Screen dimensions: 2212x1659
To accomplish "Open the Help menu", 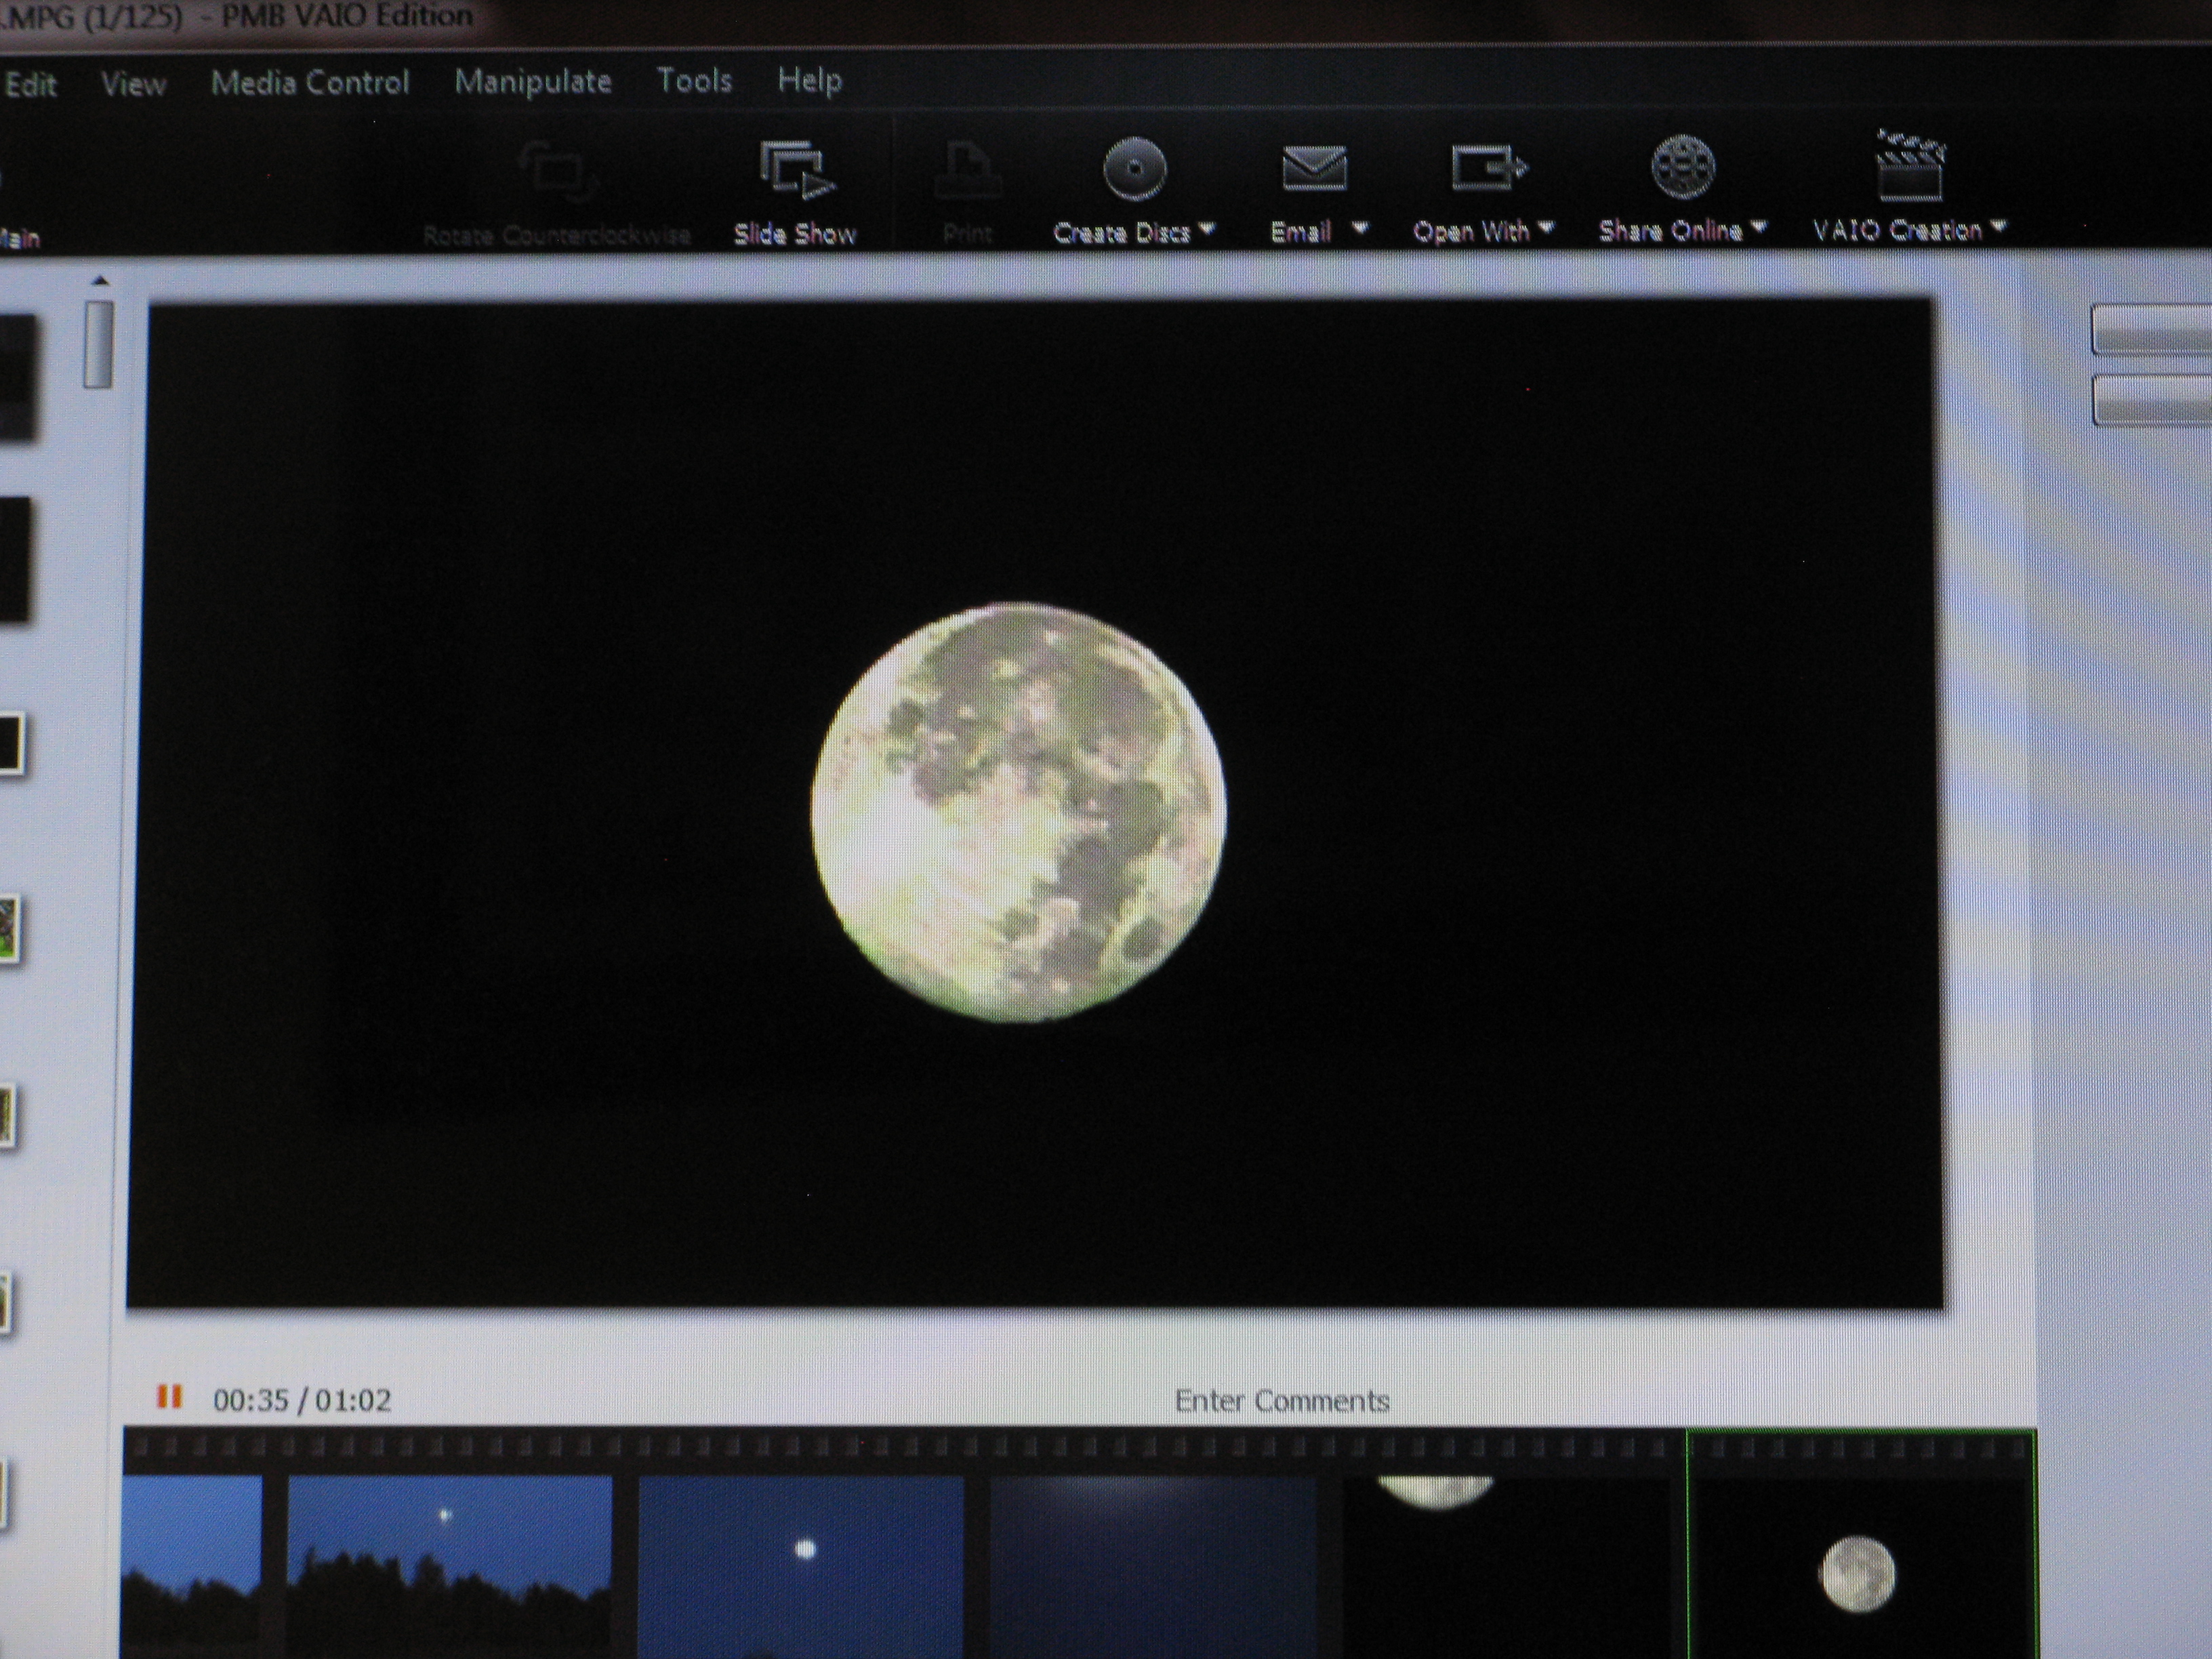I will pos(809,80).
